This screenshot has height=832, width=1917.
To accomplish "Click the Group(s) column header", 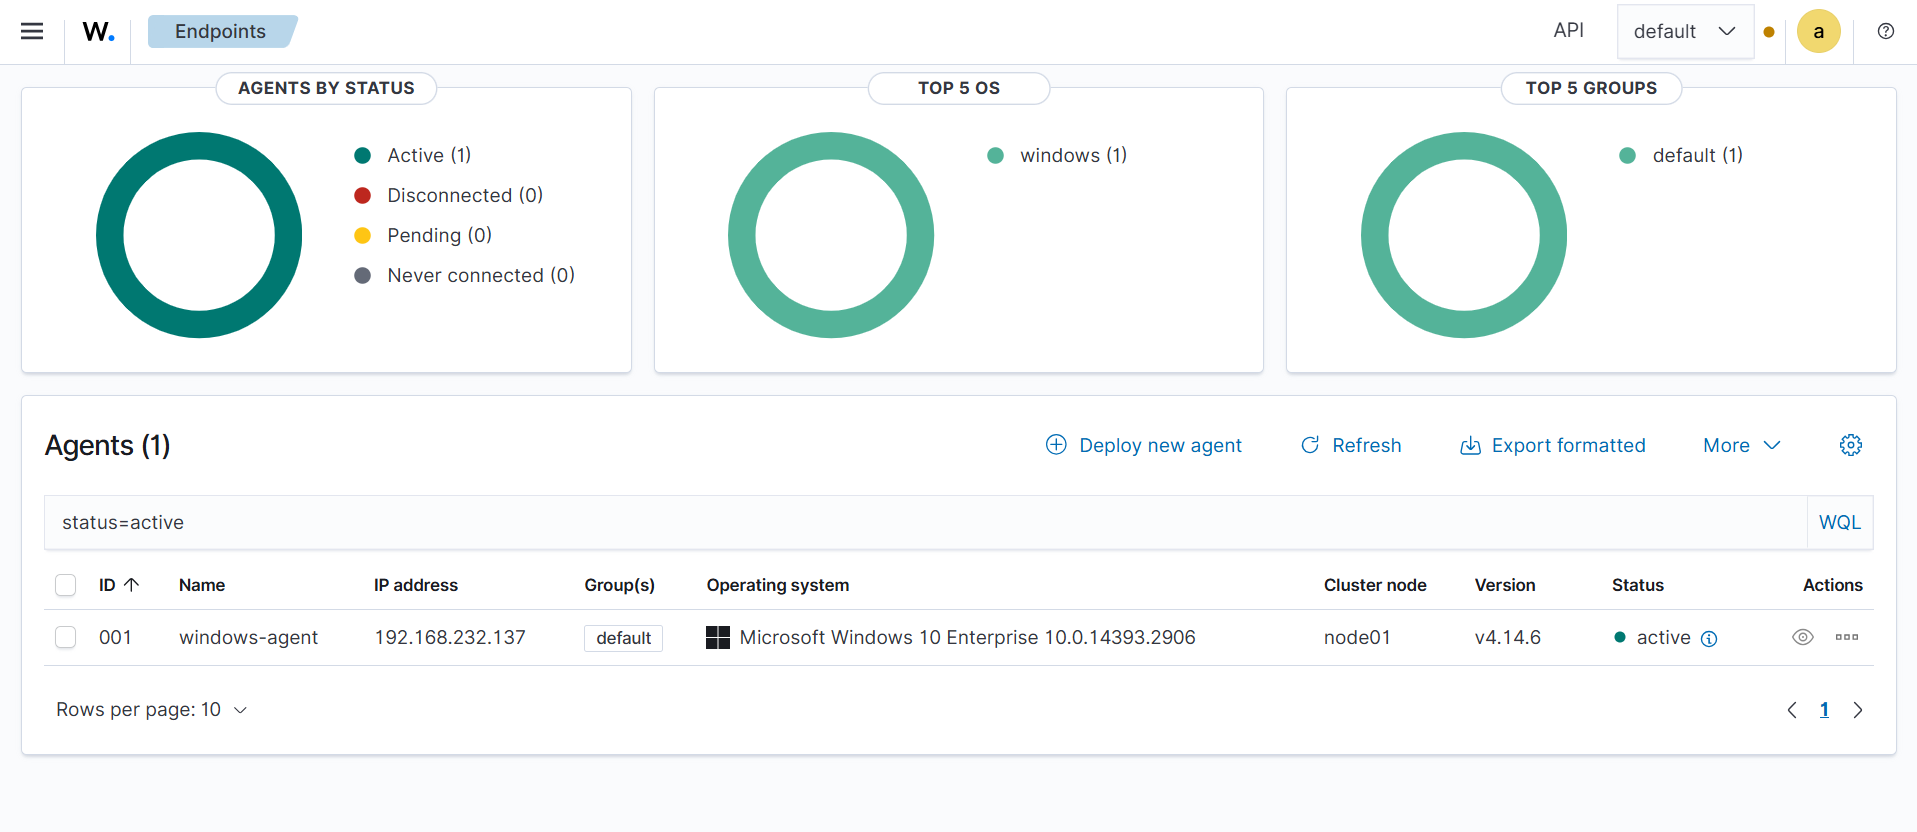I will tap(619, 585).
